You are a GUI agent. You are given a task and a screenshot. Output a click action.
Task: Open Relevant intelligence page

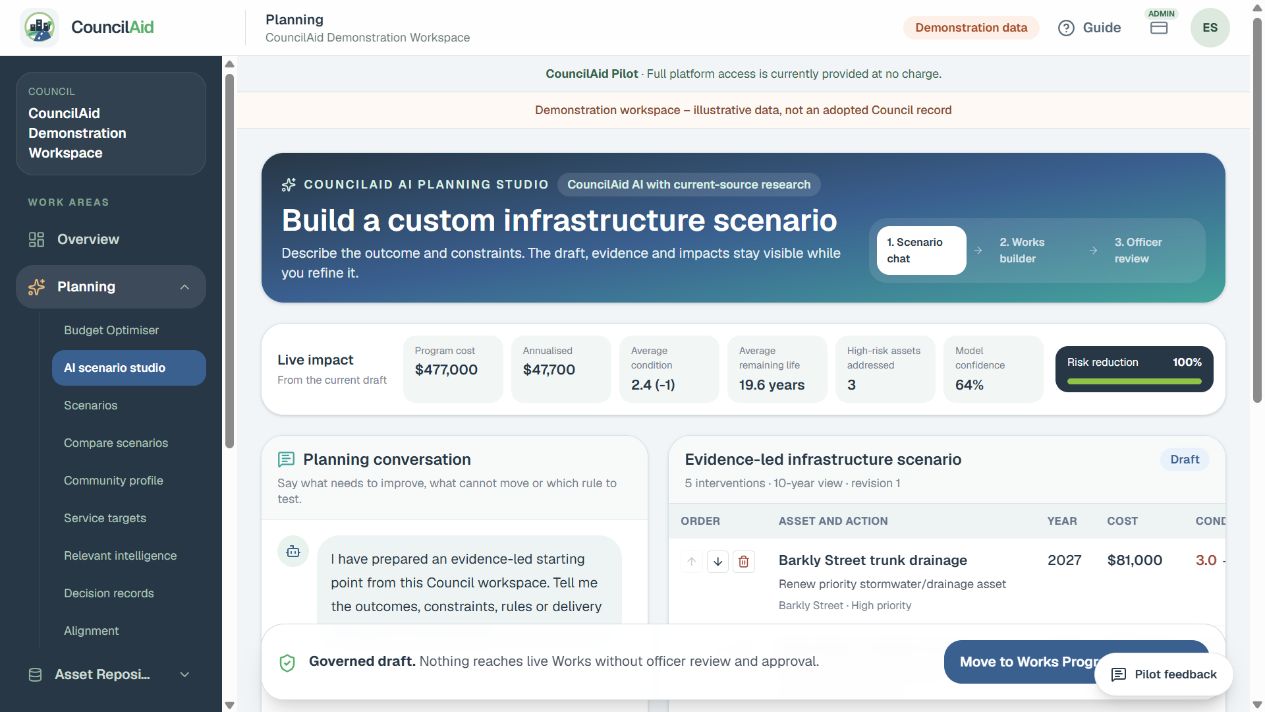129,556
